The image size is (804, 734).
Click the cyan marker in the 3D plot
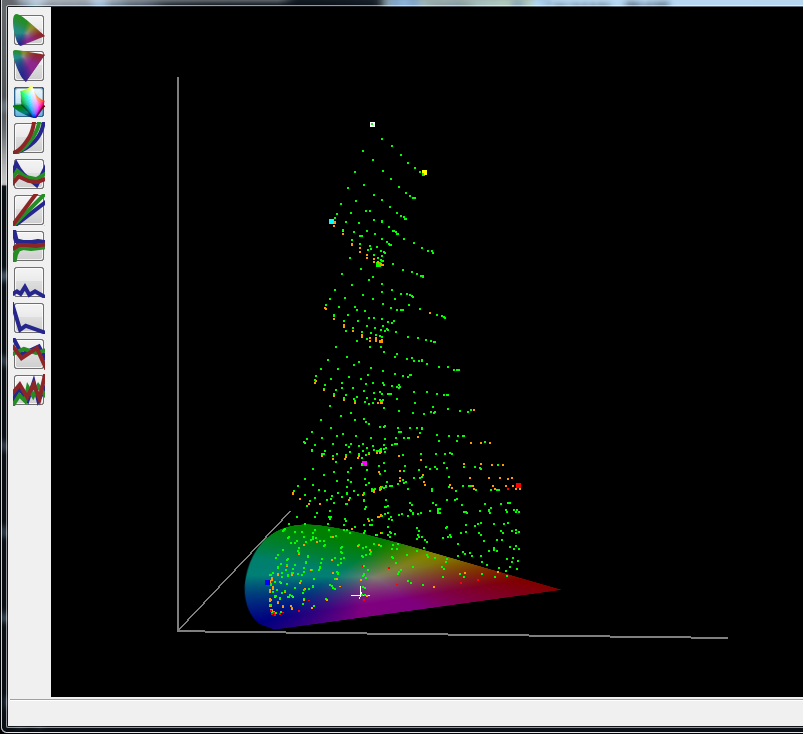click(x=331, y=222)
